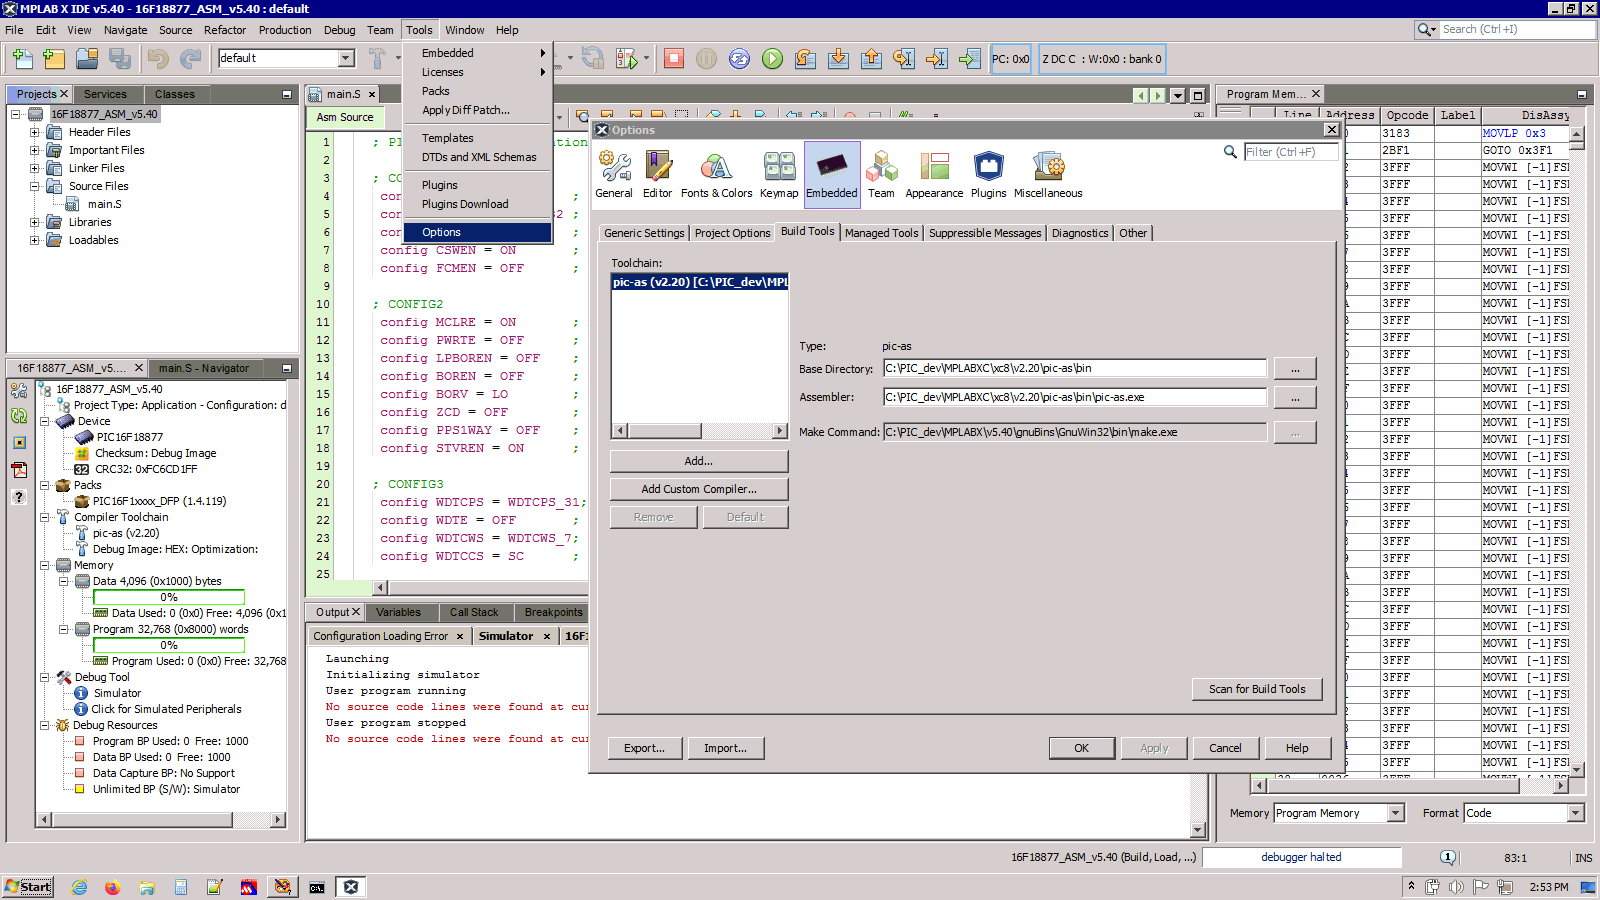Image resolution: width=1600 pixels, height=900 pixels.
Task: Switch to the Managed Tools tab
Action: (881, 233)
